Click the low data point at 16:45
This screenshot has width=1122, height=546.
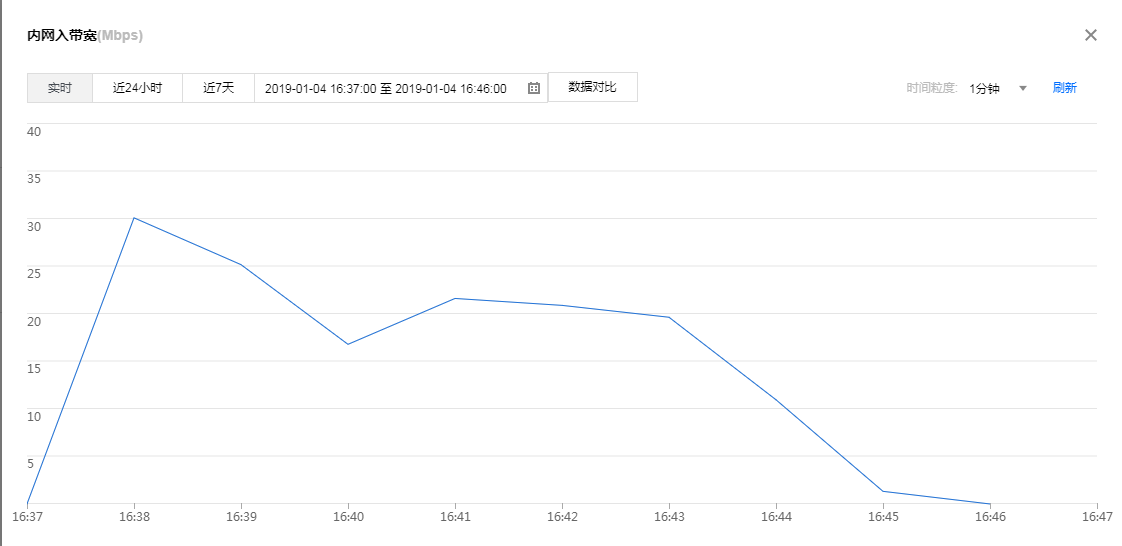[883, 491]
